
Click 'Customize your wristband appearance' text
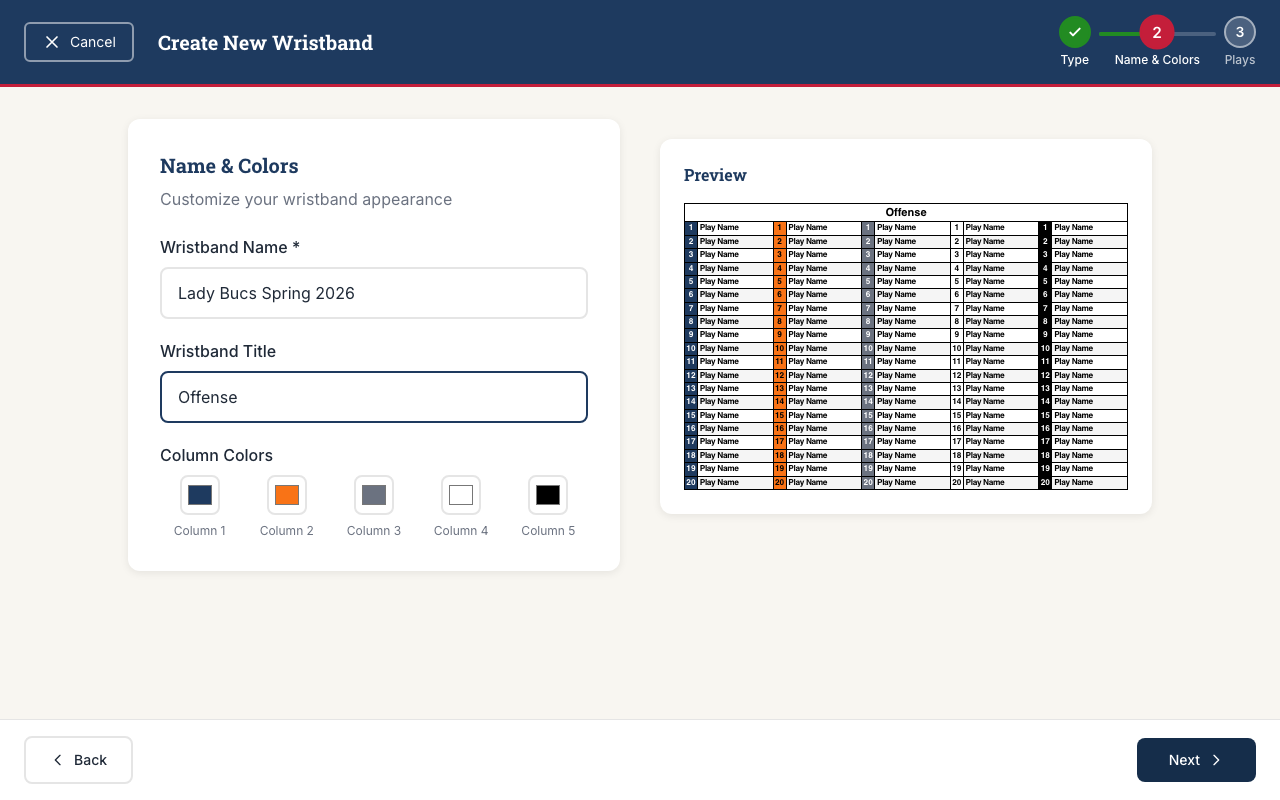coord(306,199)
